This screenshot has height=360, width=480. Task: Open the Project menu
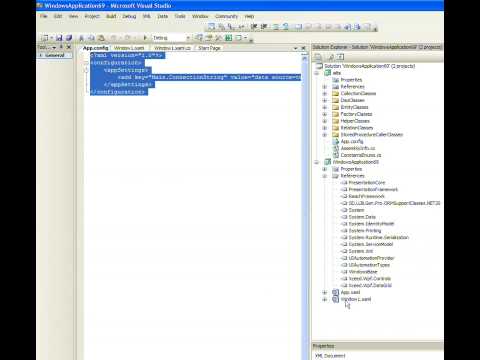pyautogui.click(x=92, y=16)
